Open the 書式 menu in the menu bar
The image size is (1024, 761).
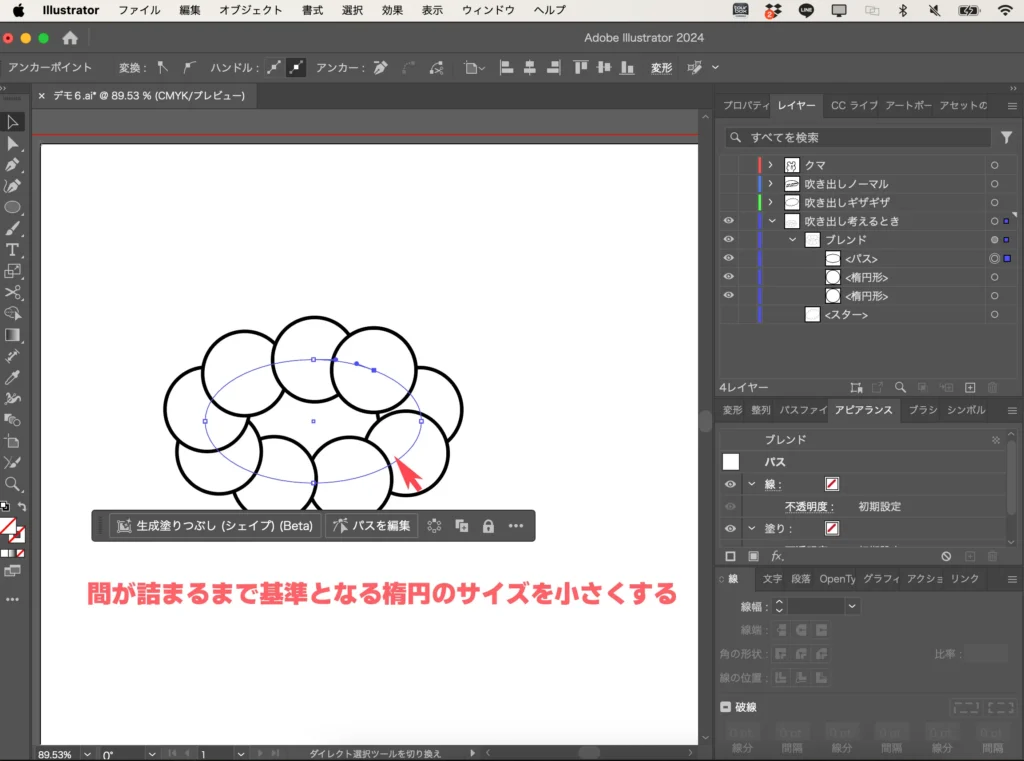tap(311, 10)
